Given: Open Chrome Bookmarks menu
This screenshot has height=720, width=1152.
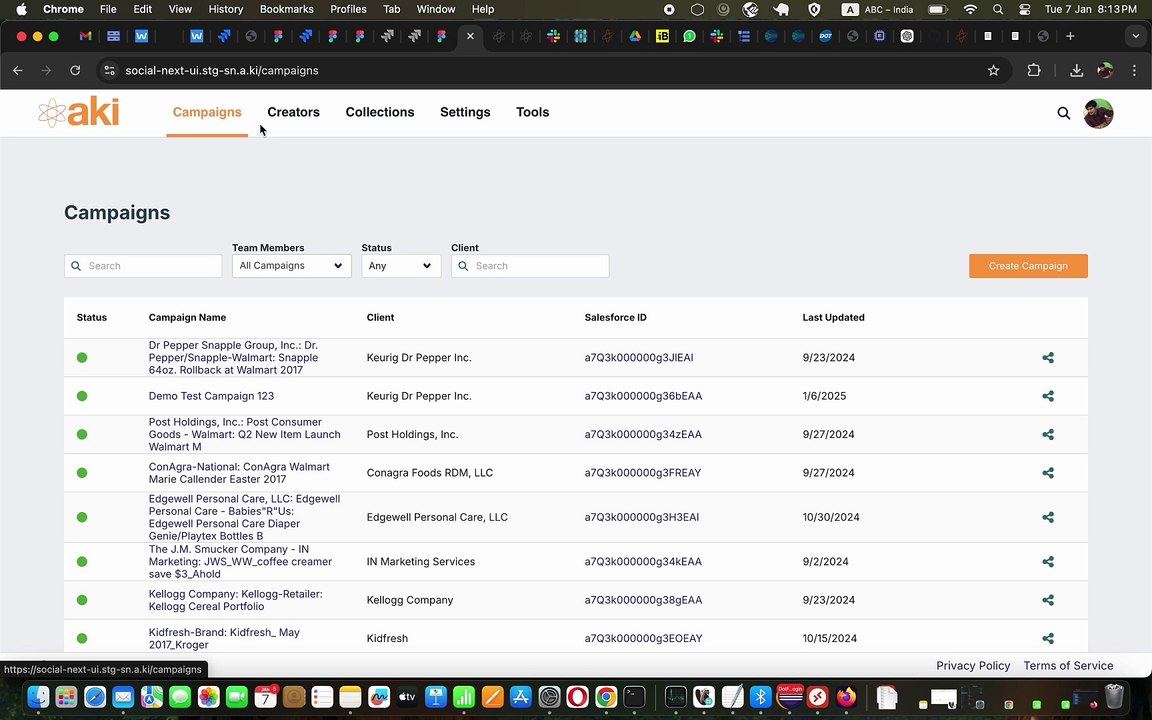Looking at the screenshot, I should tap(287, 10).
